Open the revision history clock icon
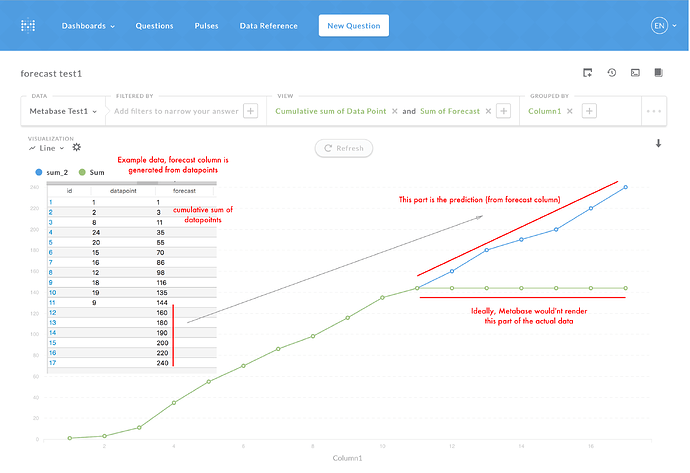Screen dimensions: 690x473 tap(612, 73)
